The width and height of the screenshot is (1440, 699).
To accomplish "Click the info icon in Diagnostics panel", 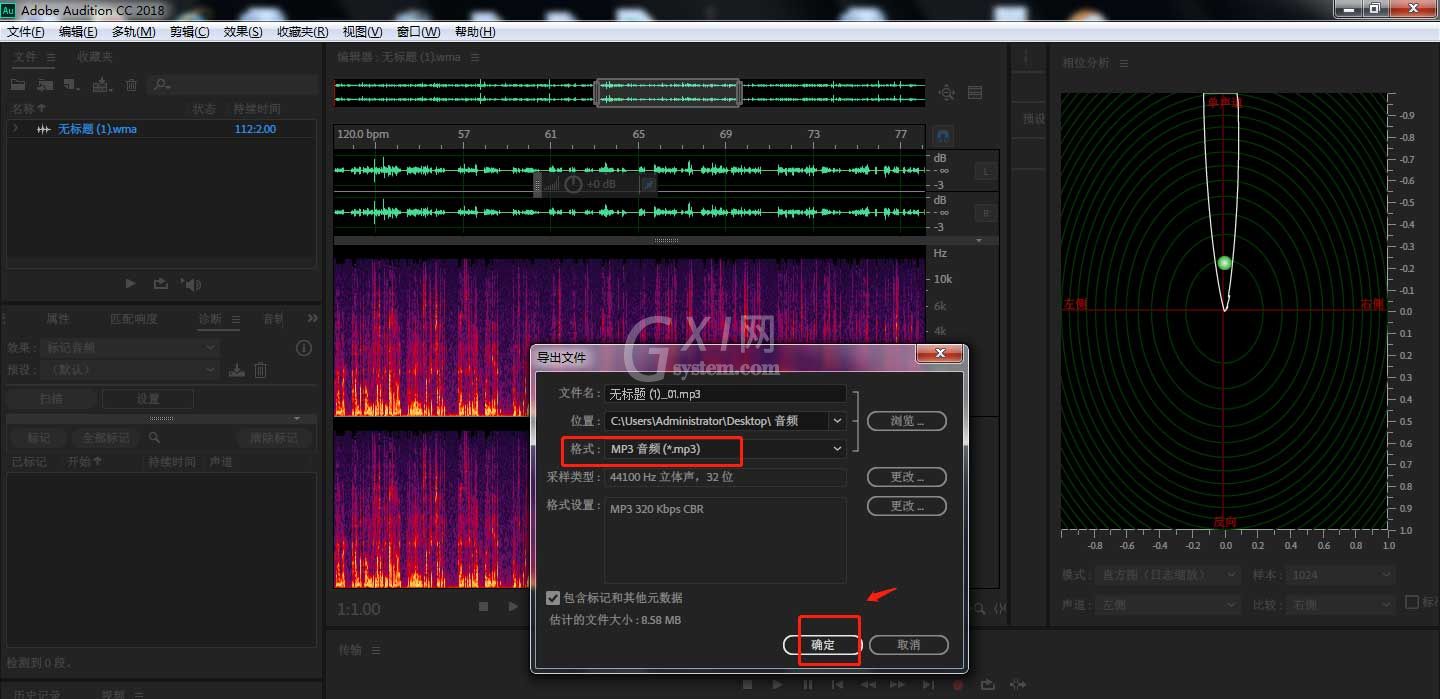I will tap(304, 348).
